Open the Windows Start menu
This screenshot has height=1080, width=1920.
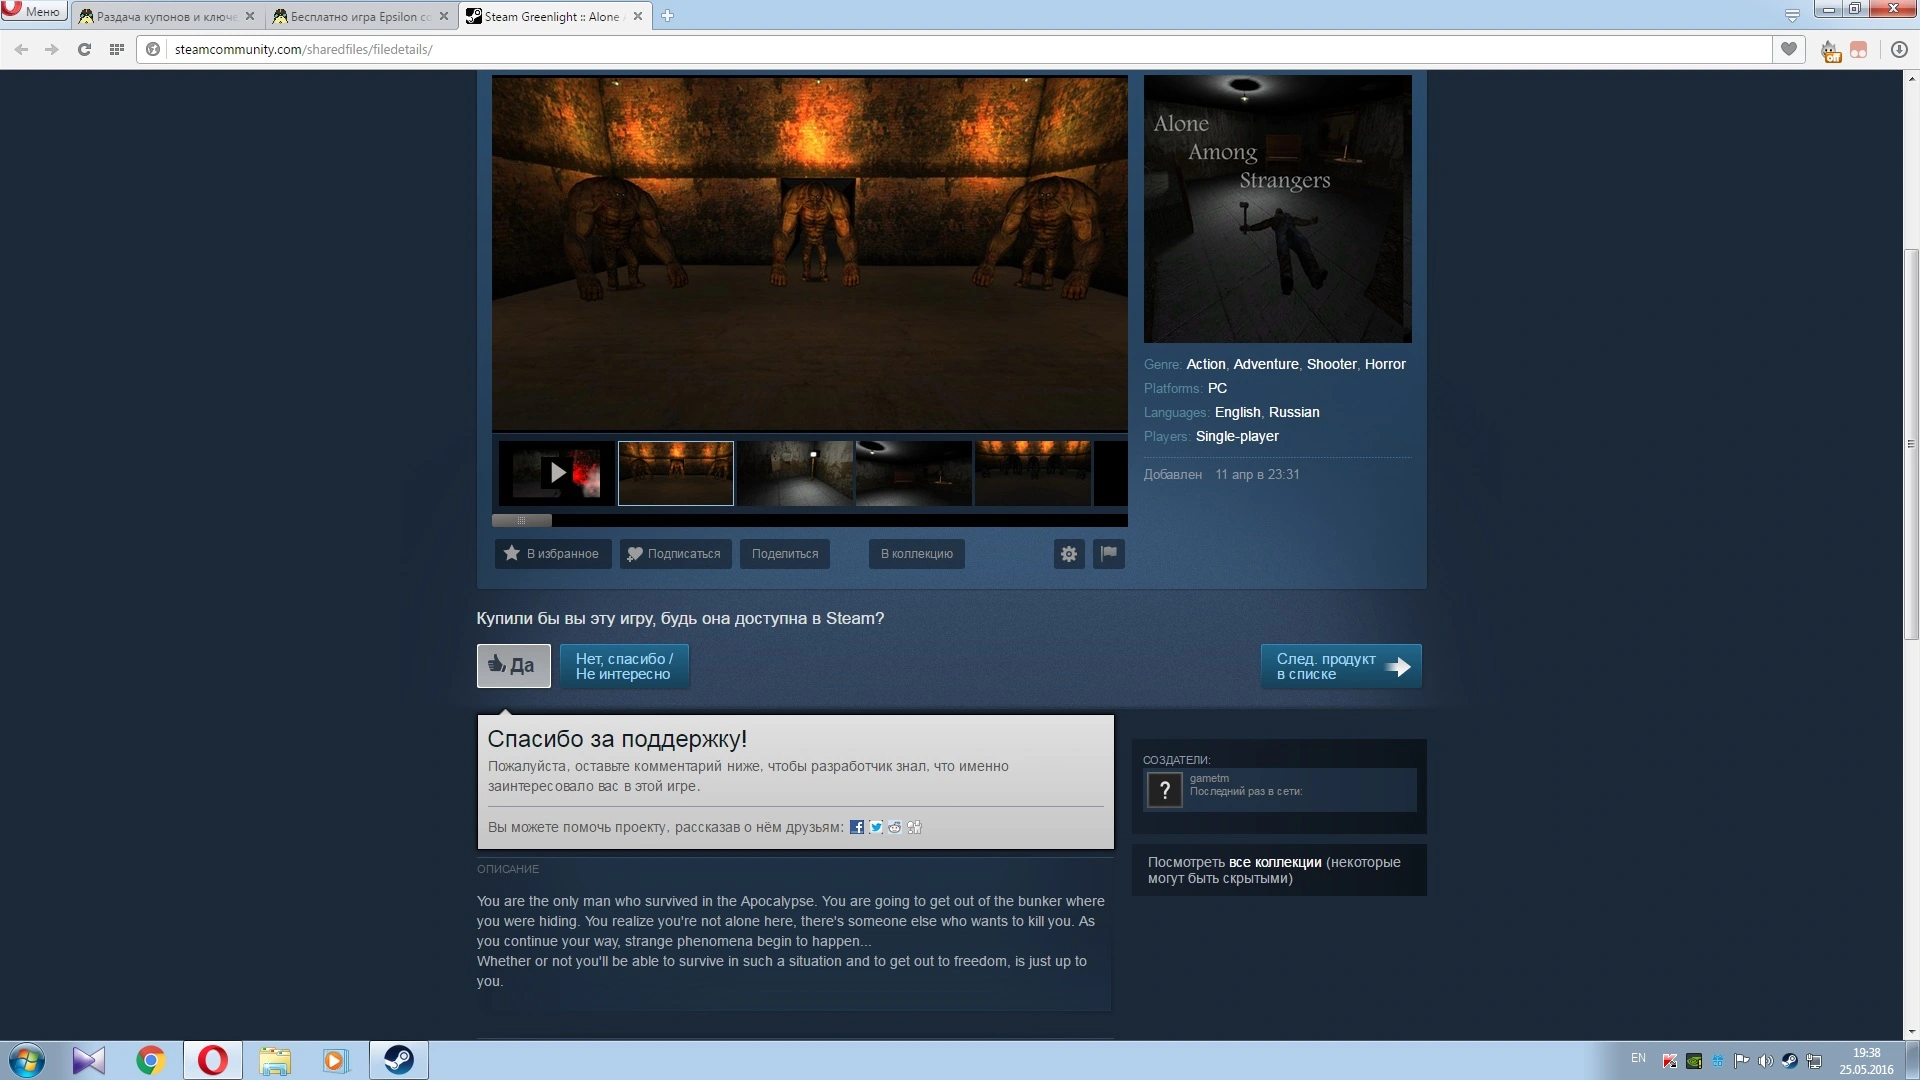[x=27, y=1060]
